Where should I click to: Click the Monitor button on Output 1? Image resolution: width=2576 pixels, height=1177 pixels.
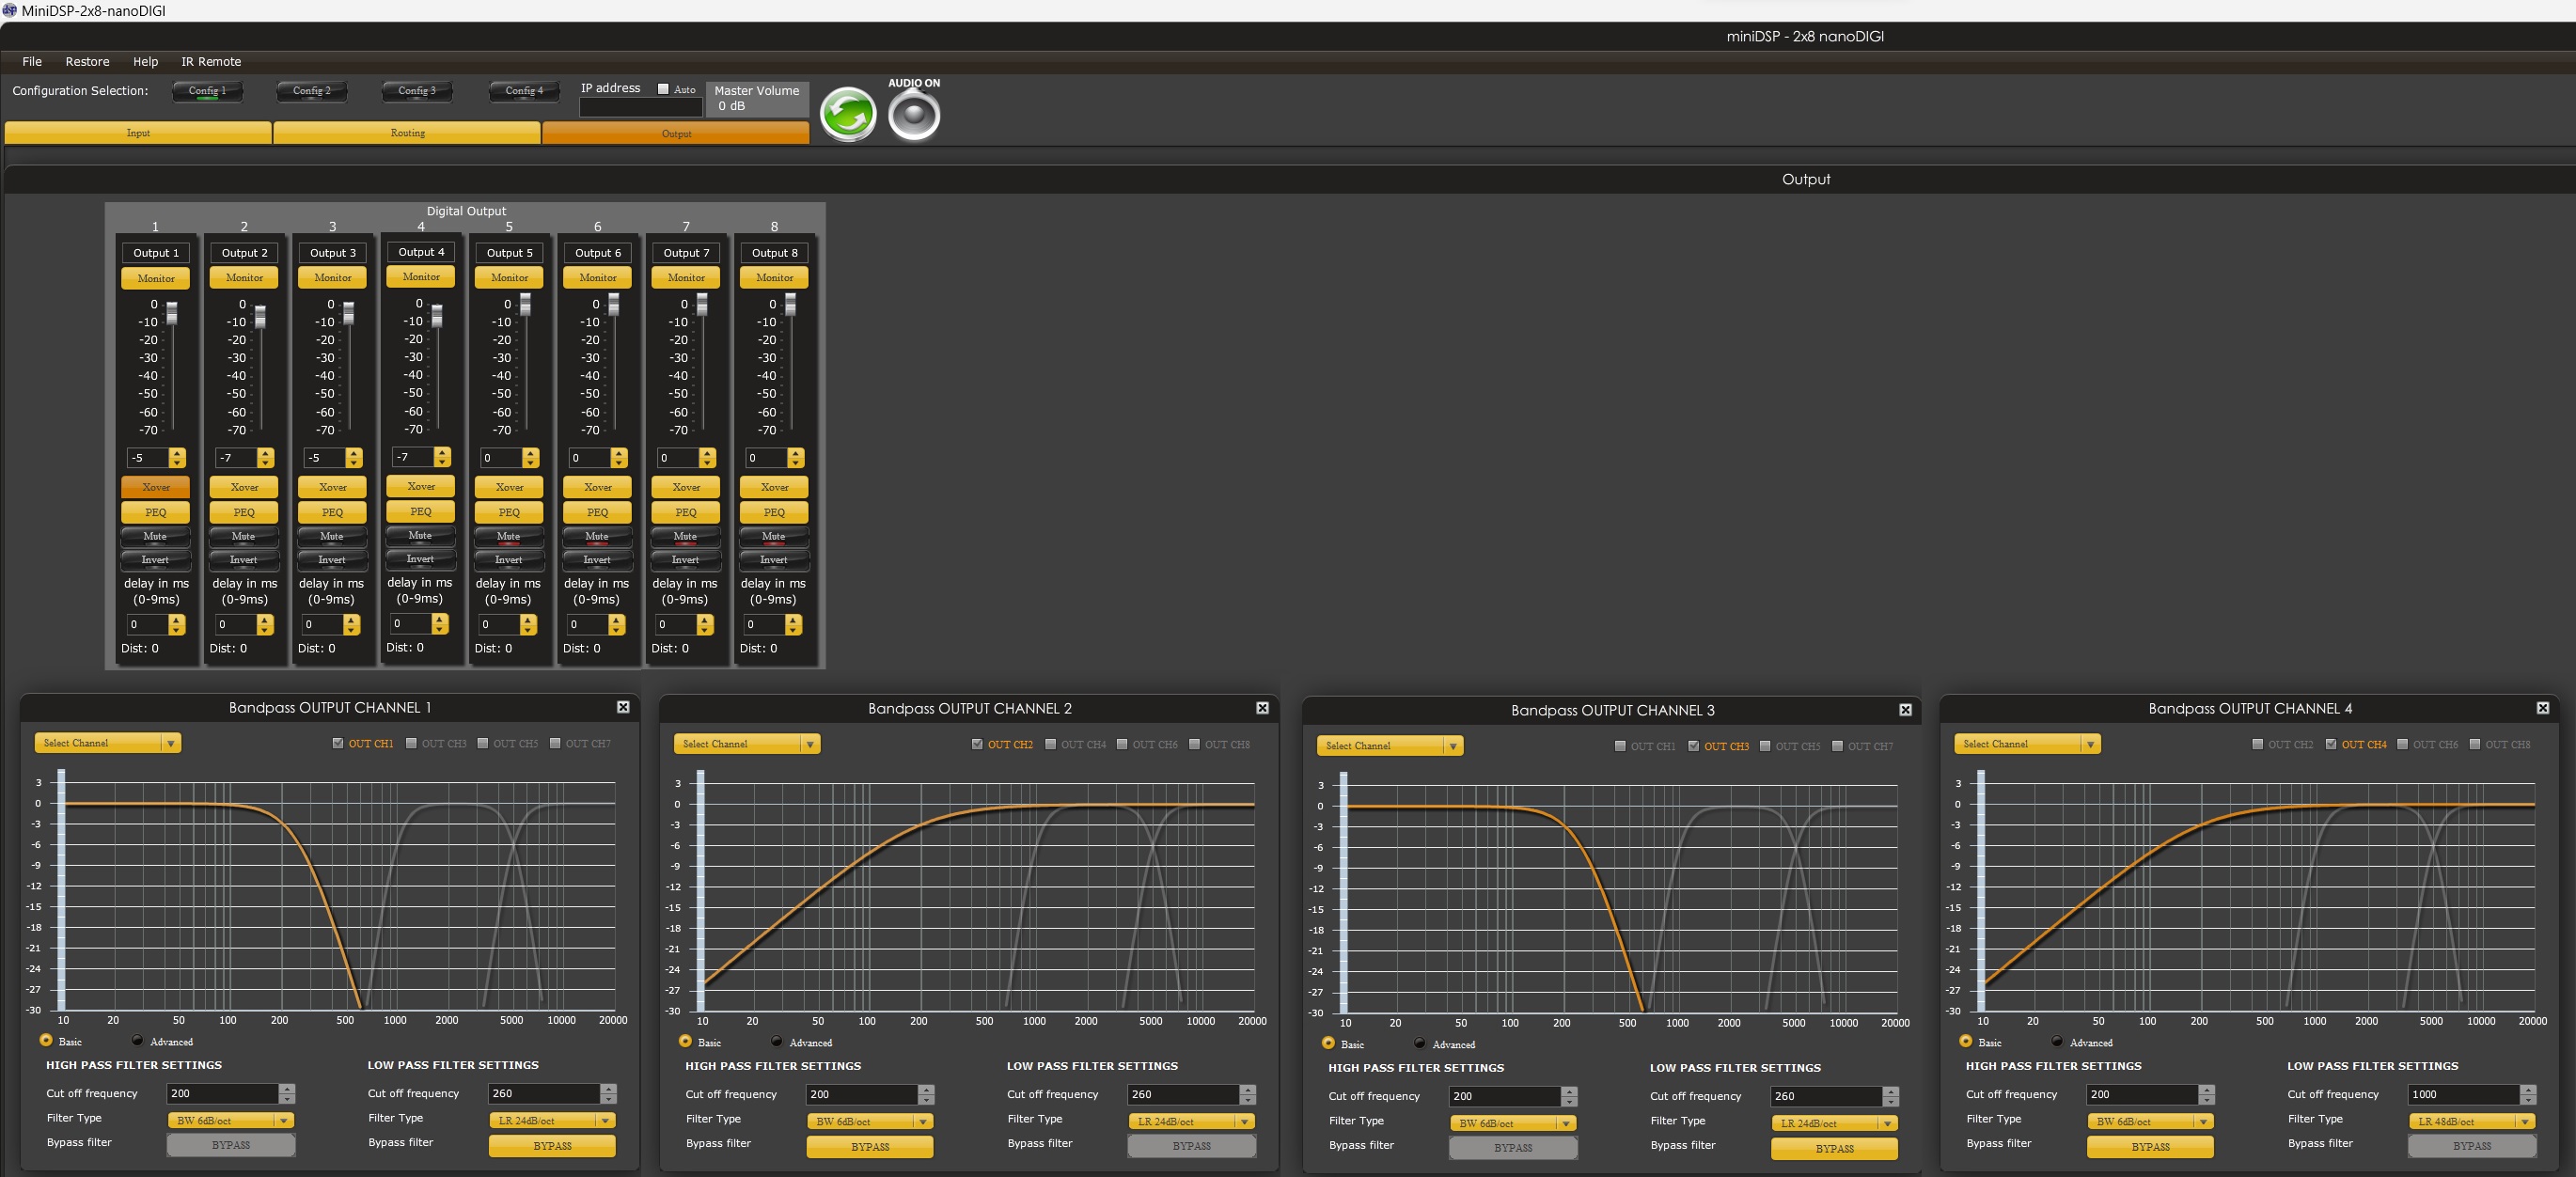tap(156, 278)
